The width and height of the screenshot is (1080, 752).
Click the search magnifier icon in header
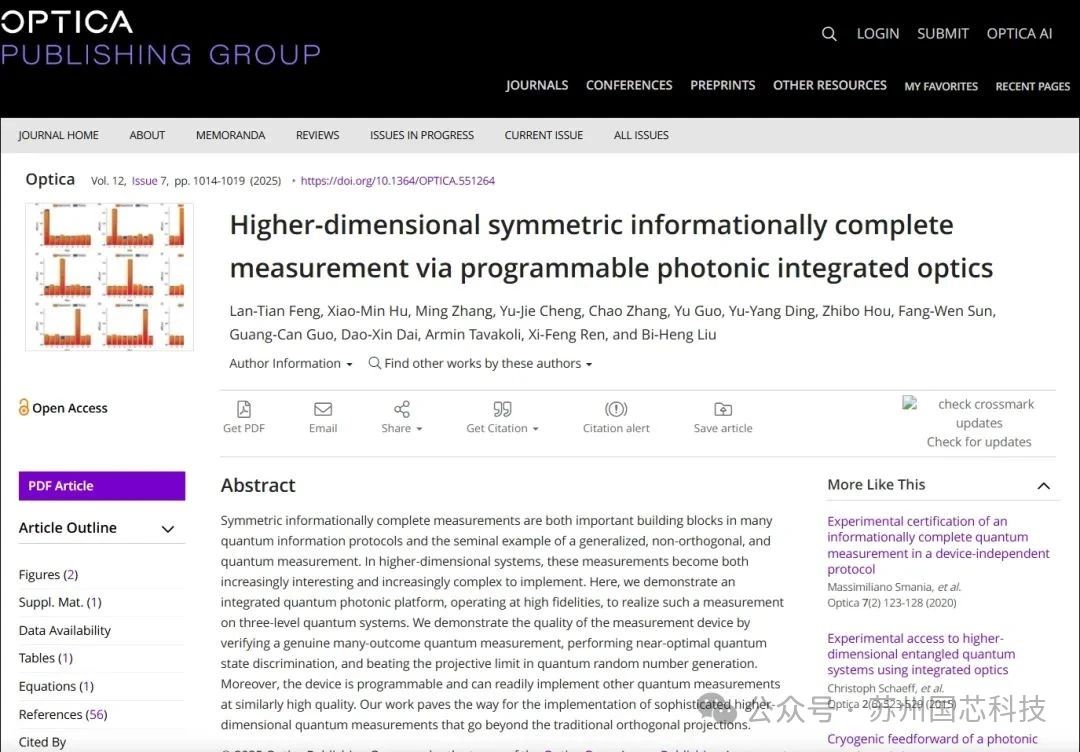coord(829,34)
